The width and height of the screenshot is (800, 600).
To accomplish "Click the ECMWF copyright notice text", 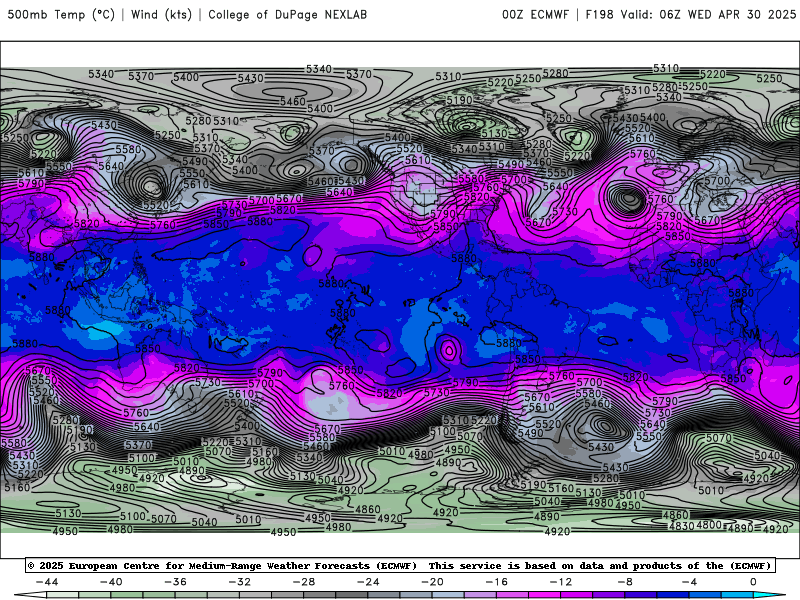I will pos(400,565).
